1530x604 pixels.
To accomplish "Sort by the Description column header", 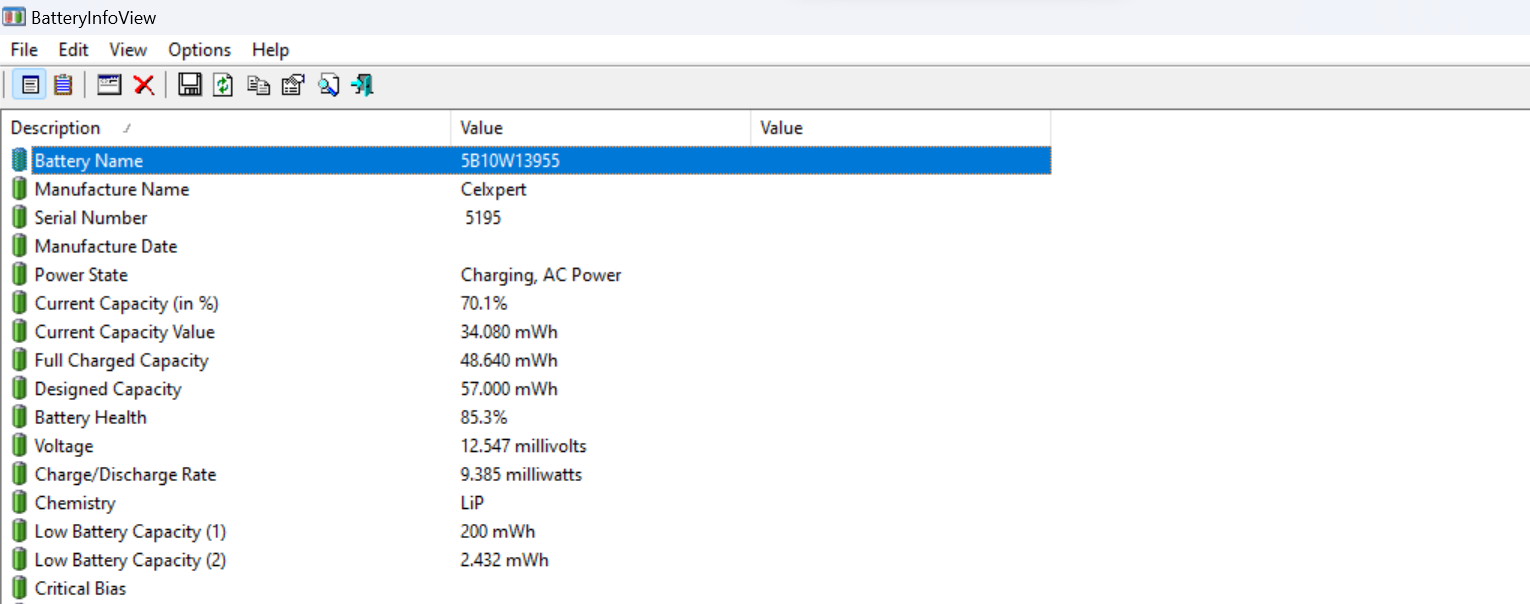I will [x=56, y=128].
